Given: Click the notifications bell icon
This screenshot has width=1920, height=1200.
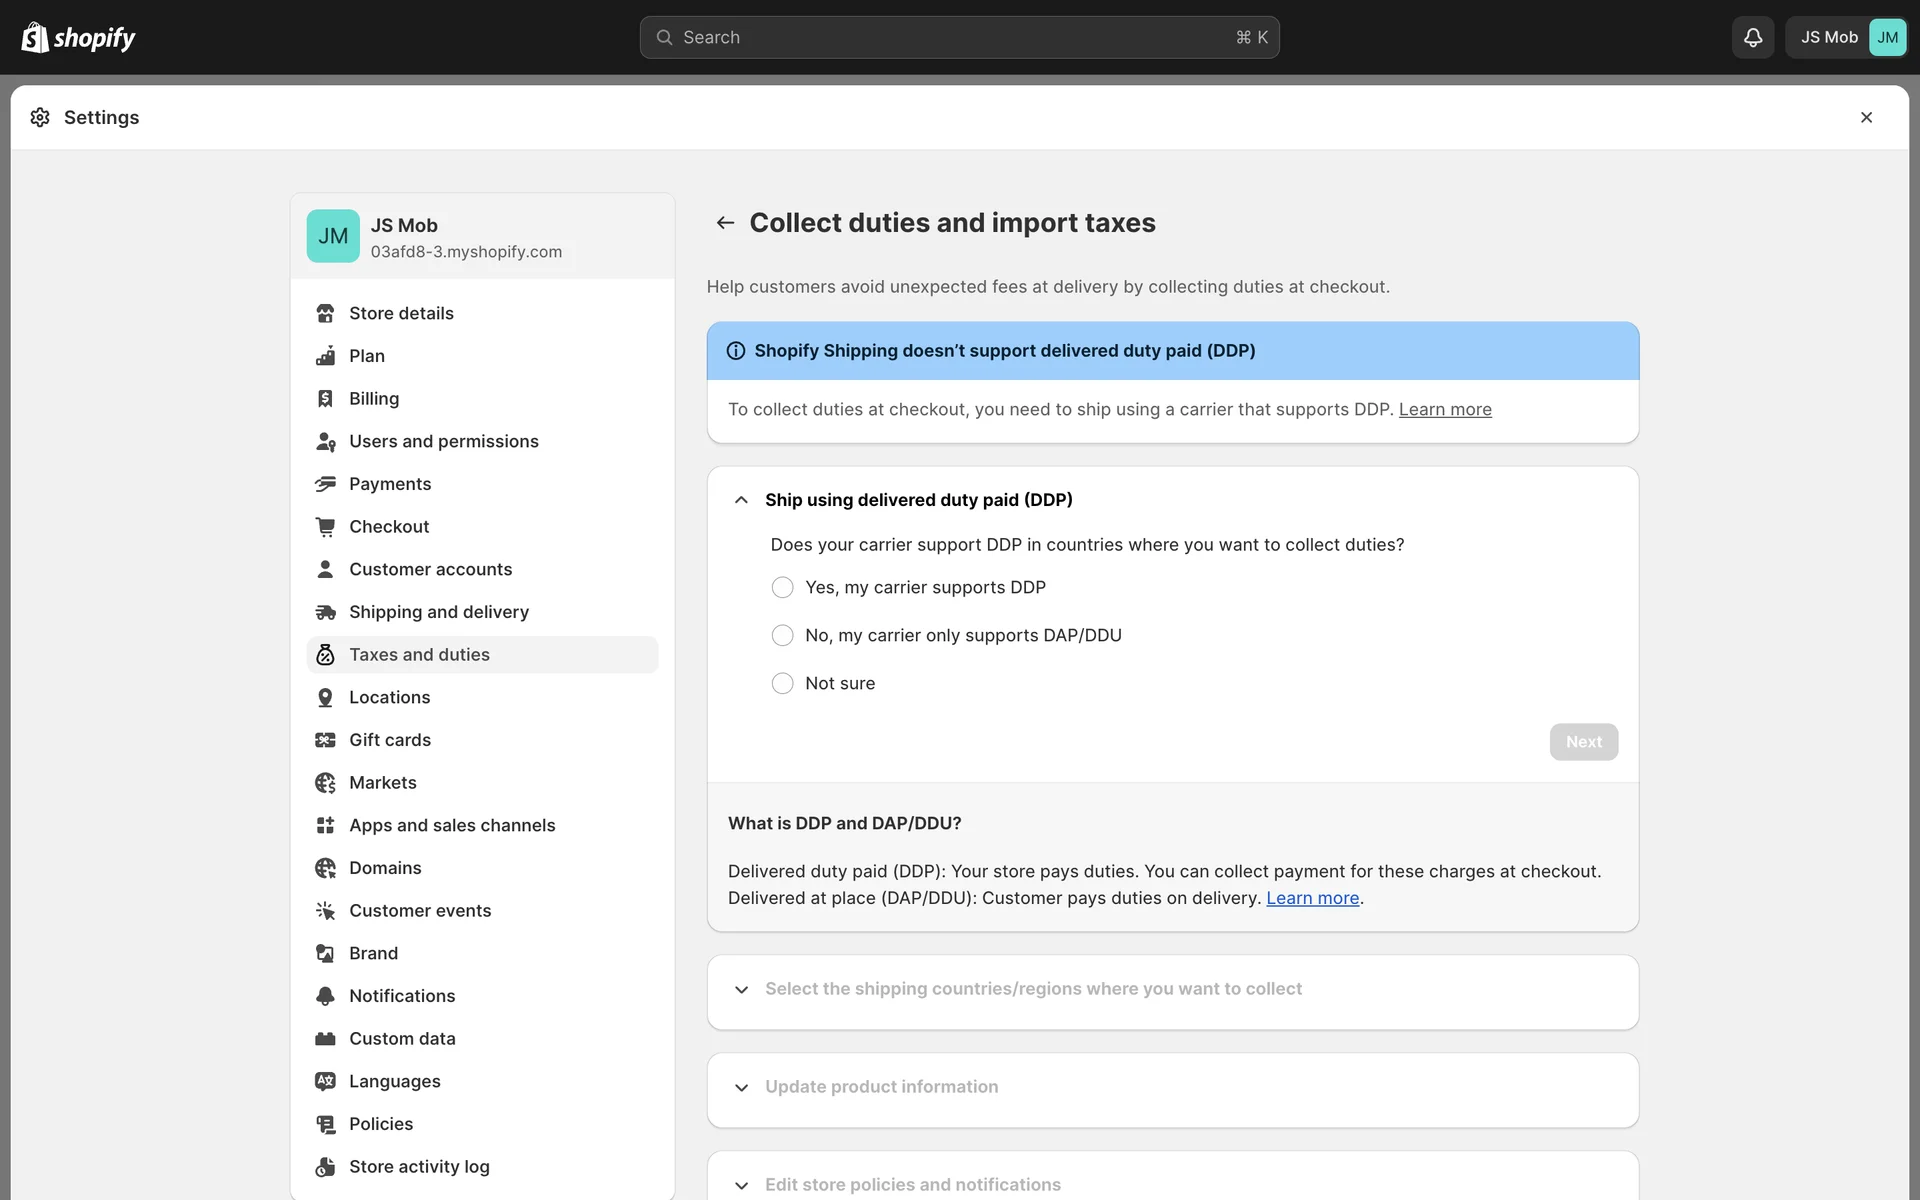Looking at the screenshot, I should tap(1752, 37).
